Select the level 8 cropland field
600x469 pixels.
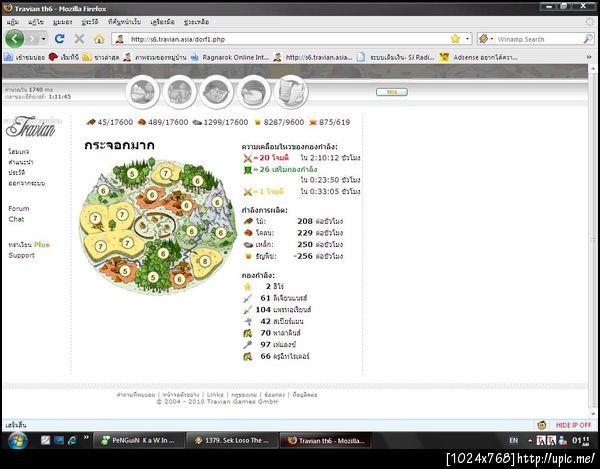[205, 262]
